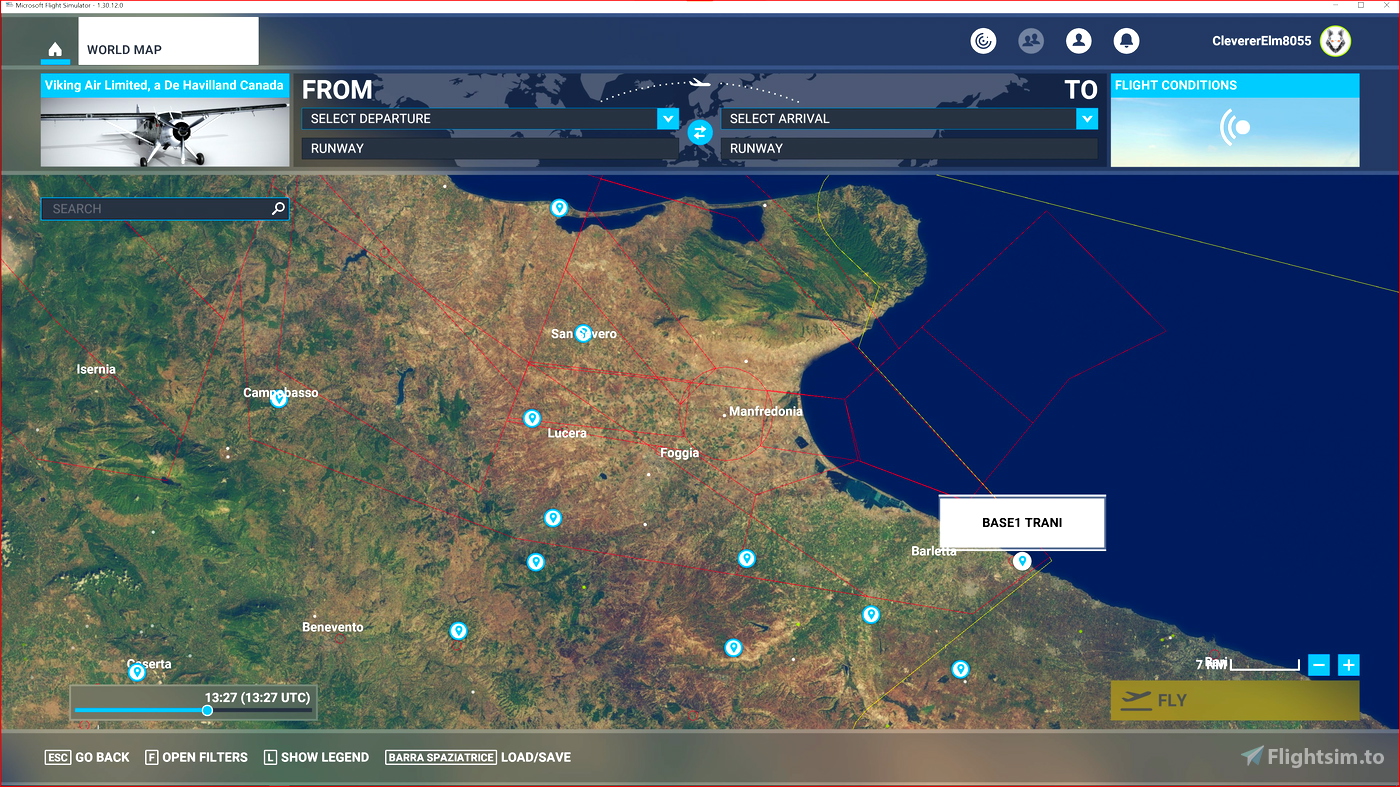The image size is (1400, 787).
Task: Open the profile person icon
Action: coord(1078,41)
